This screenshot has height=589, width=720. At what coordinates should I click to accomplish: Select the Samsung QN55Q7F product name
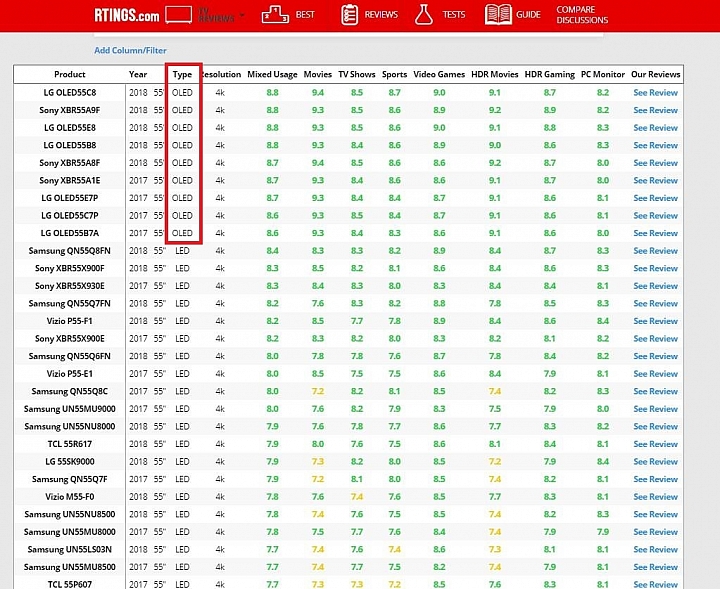click(x=70, y=479)
